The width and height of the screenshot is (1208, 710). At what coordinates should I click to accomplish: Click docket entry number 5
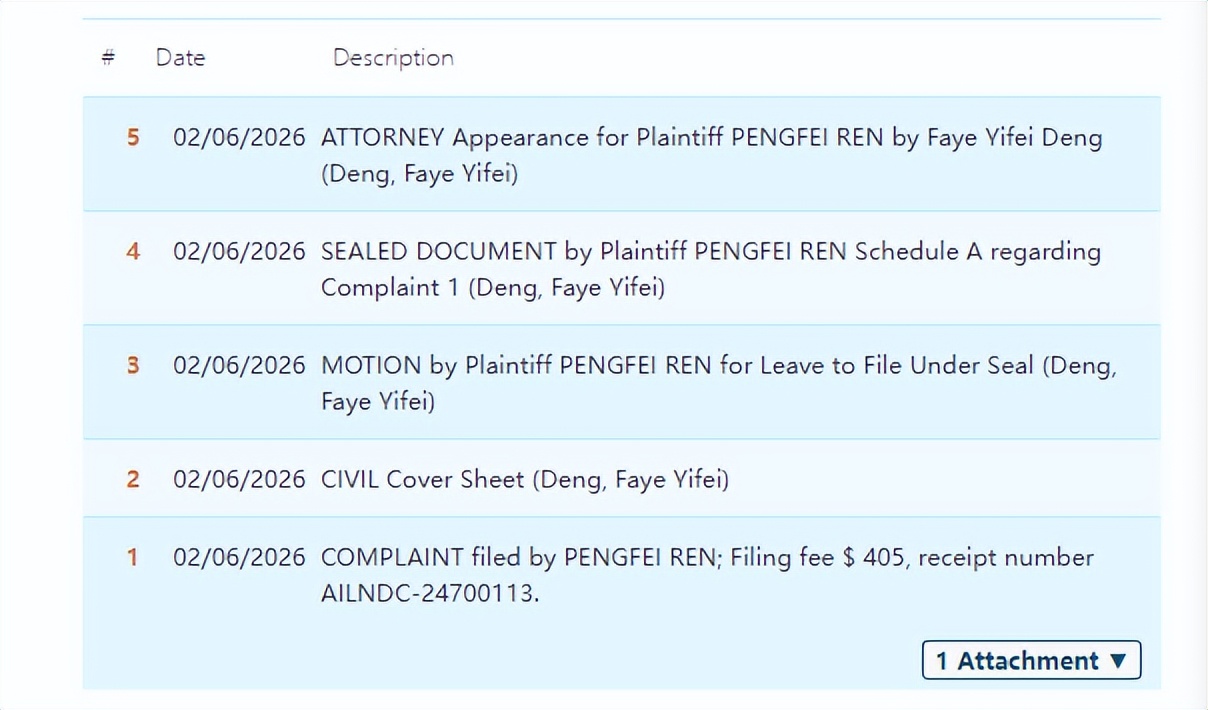[x=133, y=137]
